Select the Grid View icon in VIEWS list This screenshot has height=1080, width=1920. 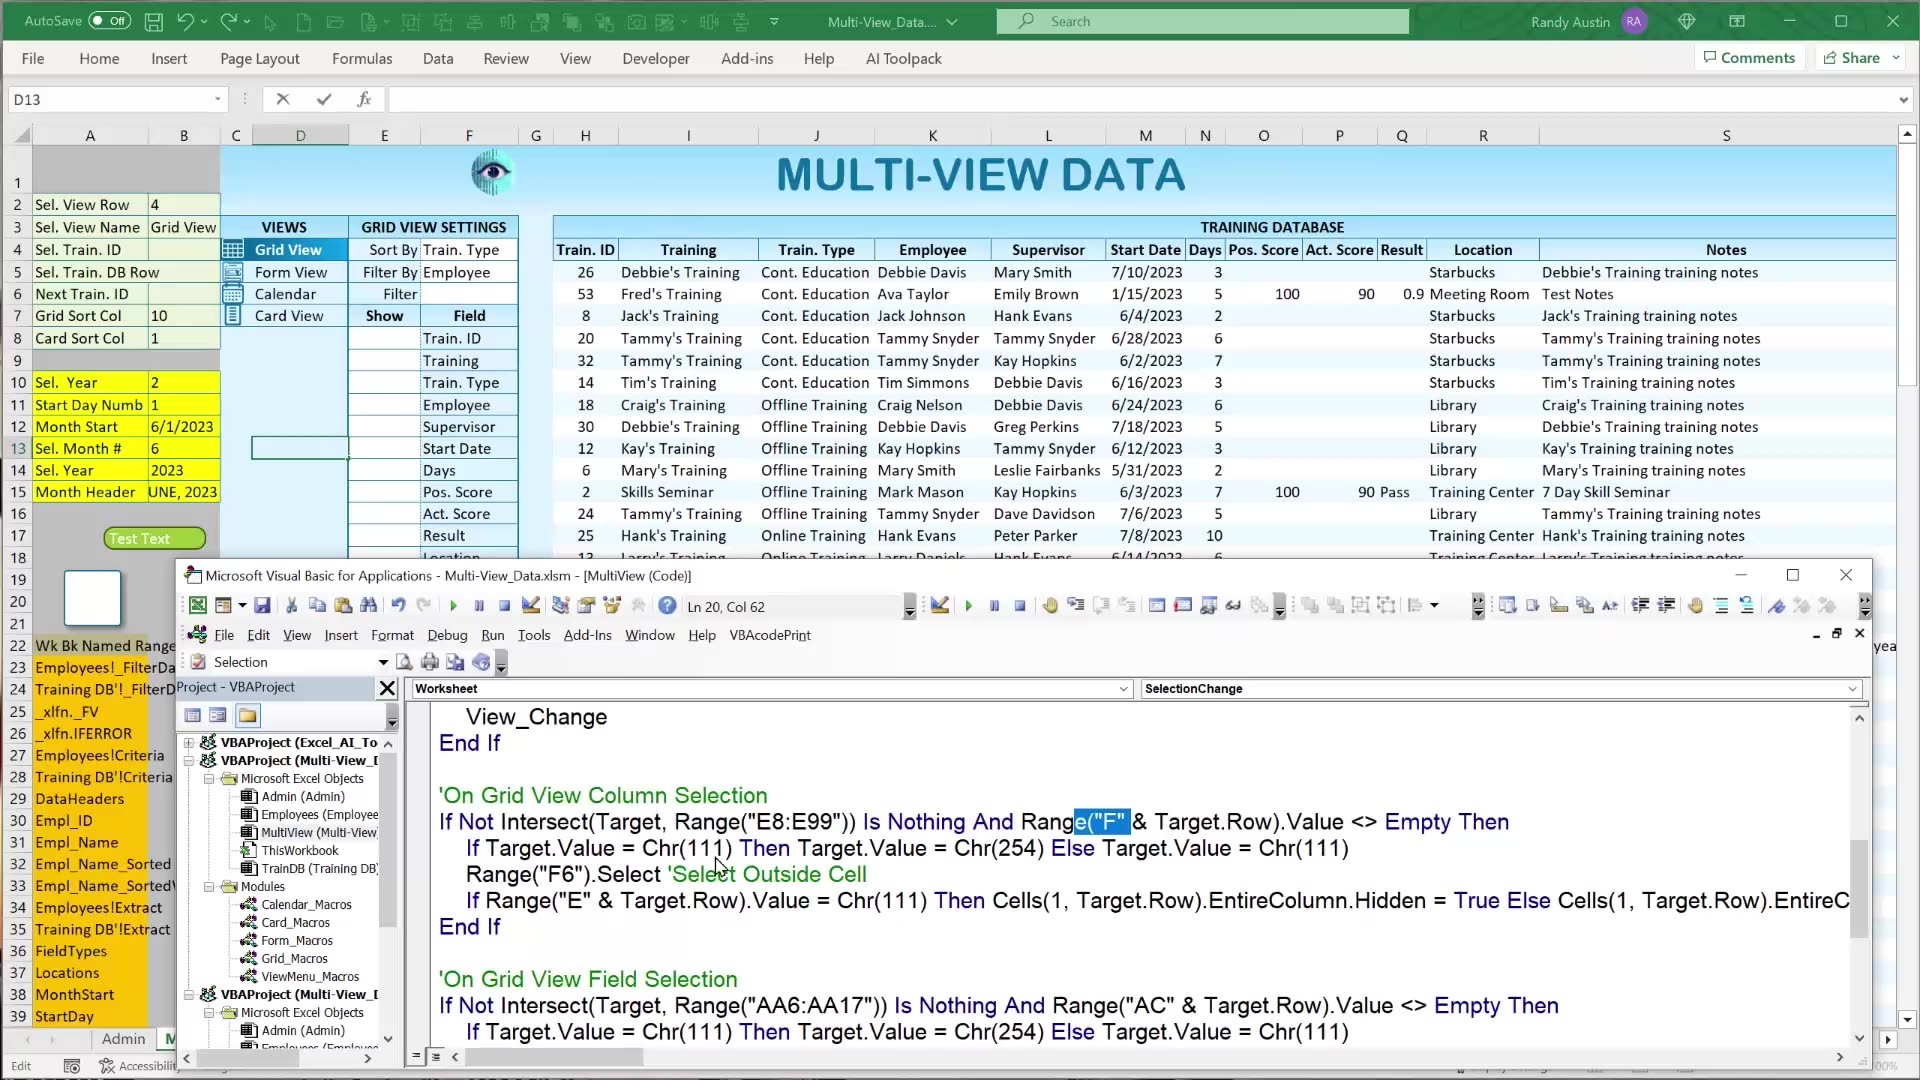coord(233,249)
